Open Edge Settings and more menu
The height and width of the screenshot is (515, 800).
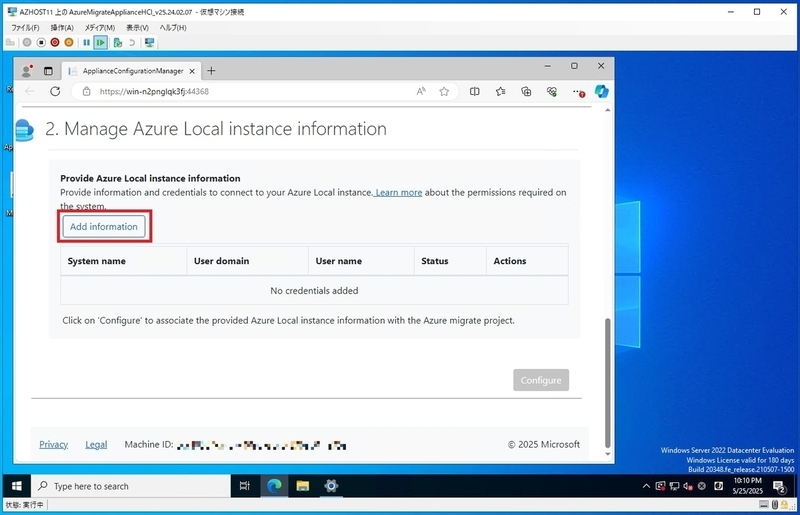[578, 92]
